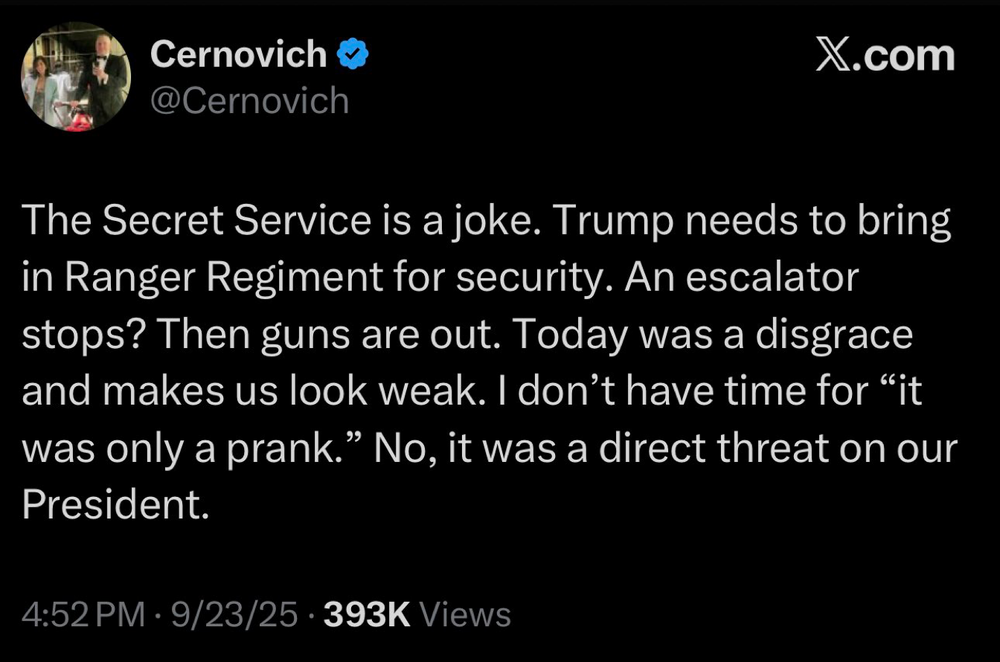The height and width of the screenshot is (662, 1000).
Task: Click the Views label beside 393K
Action: 465,614
